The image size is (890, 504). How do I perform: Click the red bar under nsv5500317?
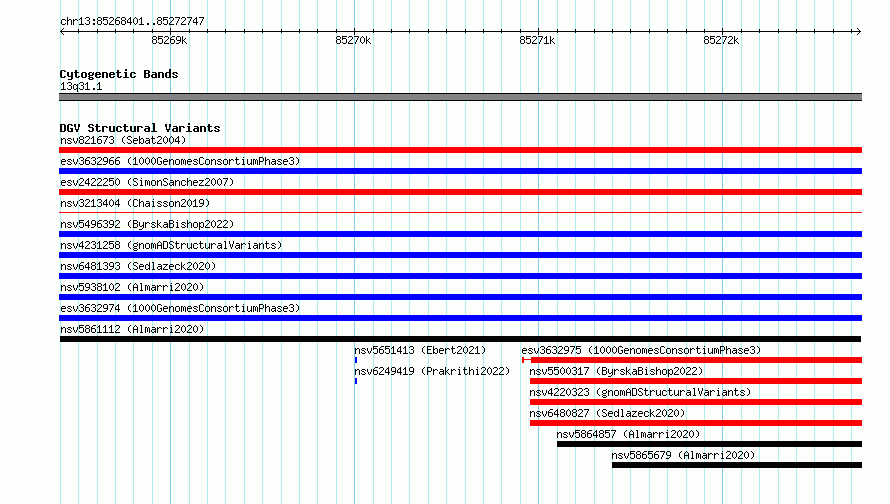click(x=696, y=381)
